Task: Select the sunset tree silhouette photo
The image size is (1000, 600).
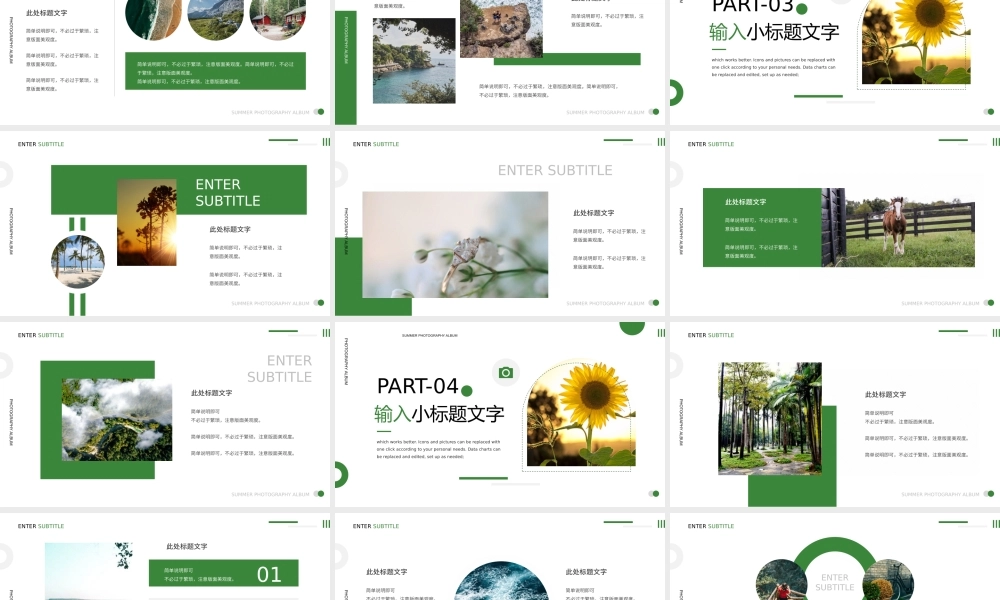Action: point(147,223)
